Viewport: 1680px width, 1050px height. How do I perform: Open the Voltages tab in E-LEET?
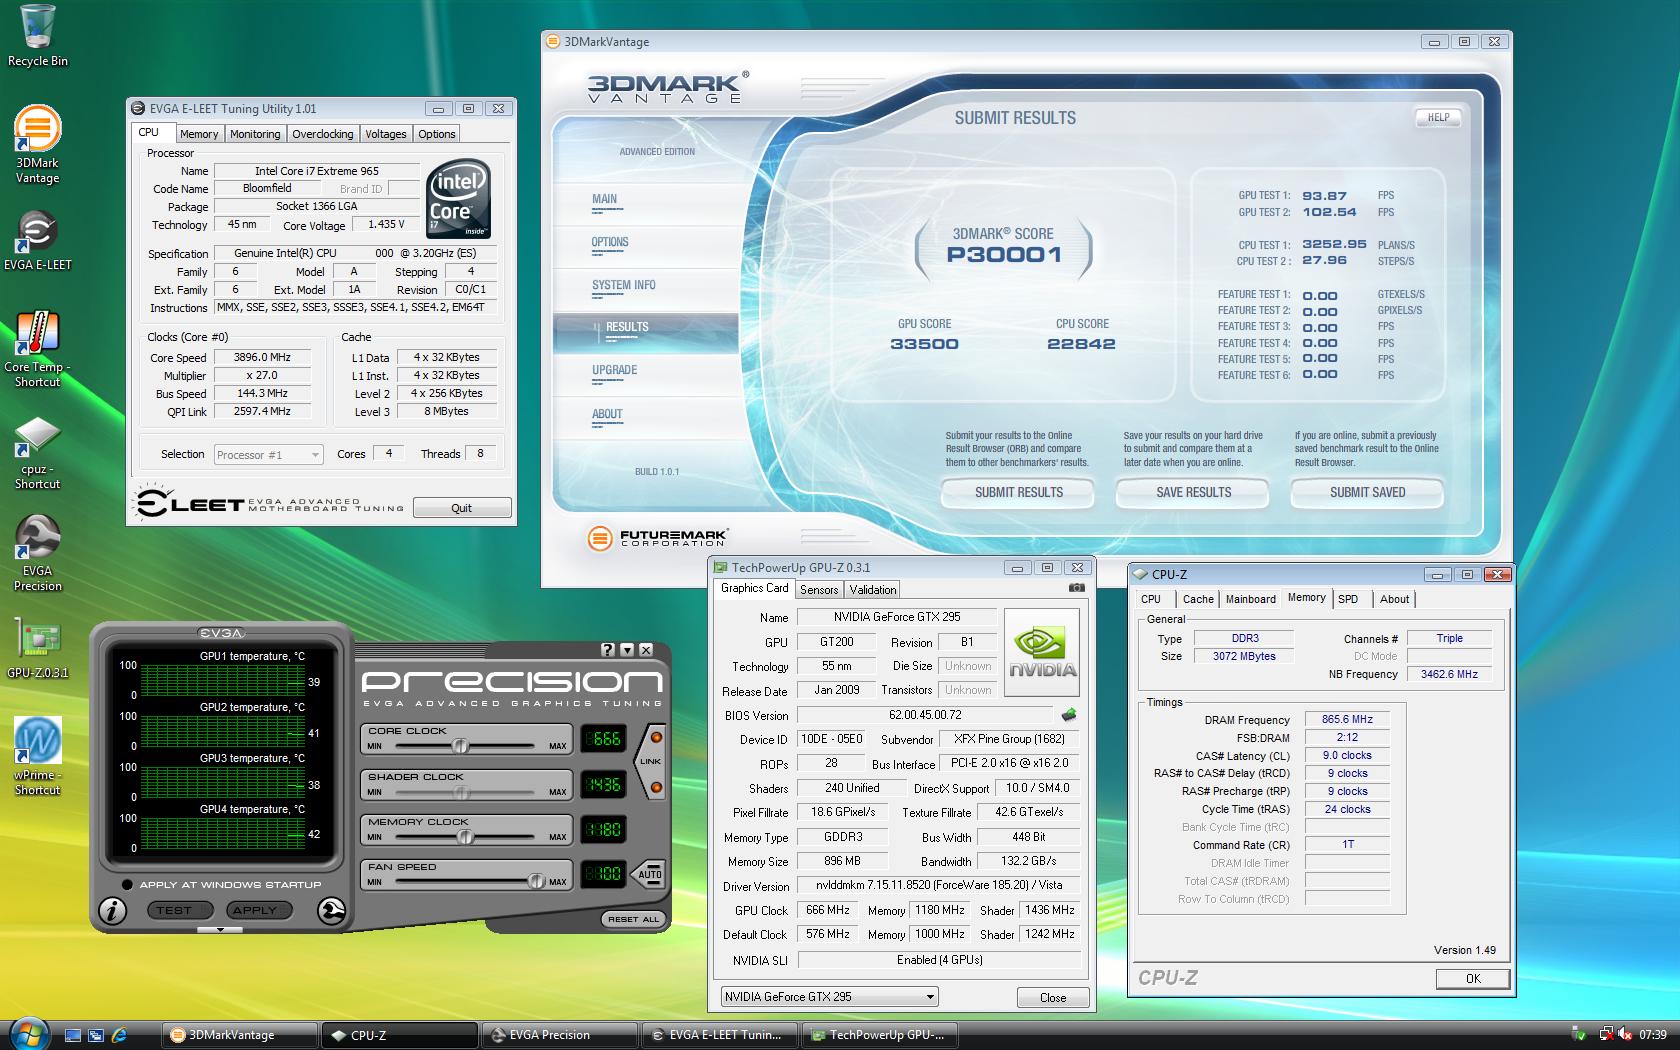(x=385, y=134)
